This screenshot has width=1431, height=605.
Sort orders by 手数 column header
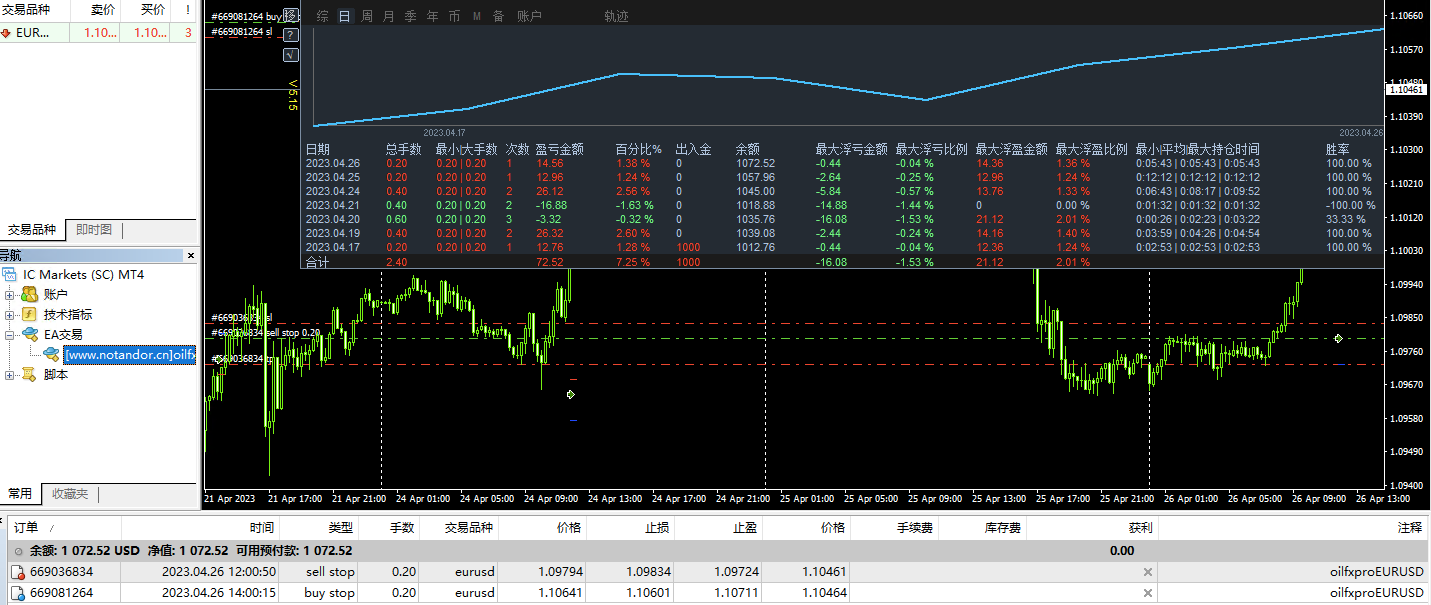[x=389, y=527]
